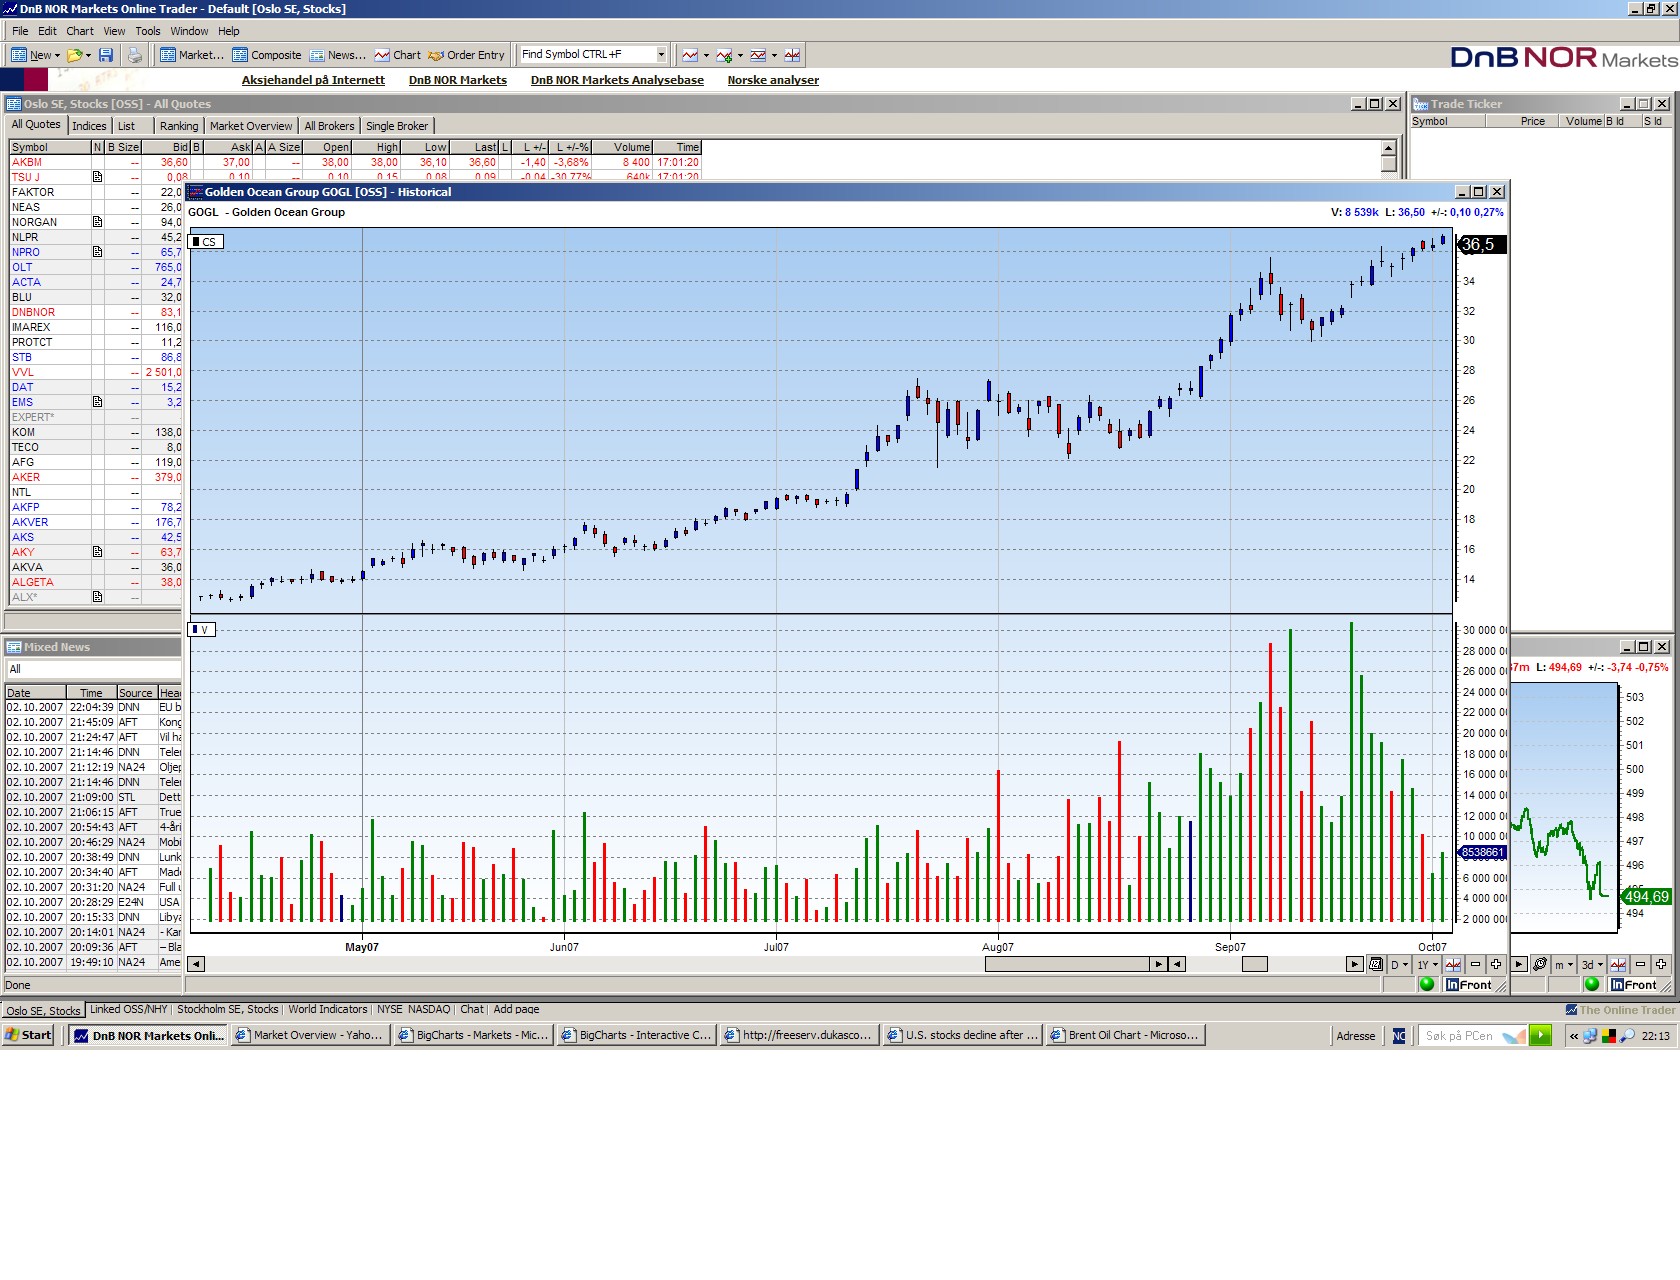Screen dimensions: 1680x1280
Task: Click the clock settings icon in small chart
Action: tap(1540, 964)
